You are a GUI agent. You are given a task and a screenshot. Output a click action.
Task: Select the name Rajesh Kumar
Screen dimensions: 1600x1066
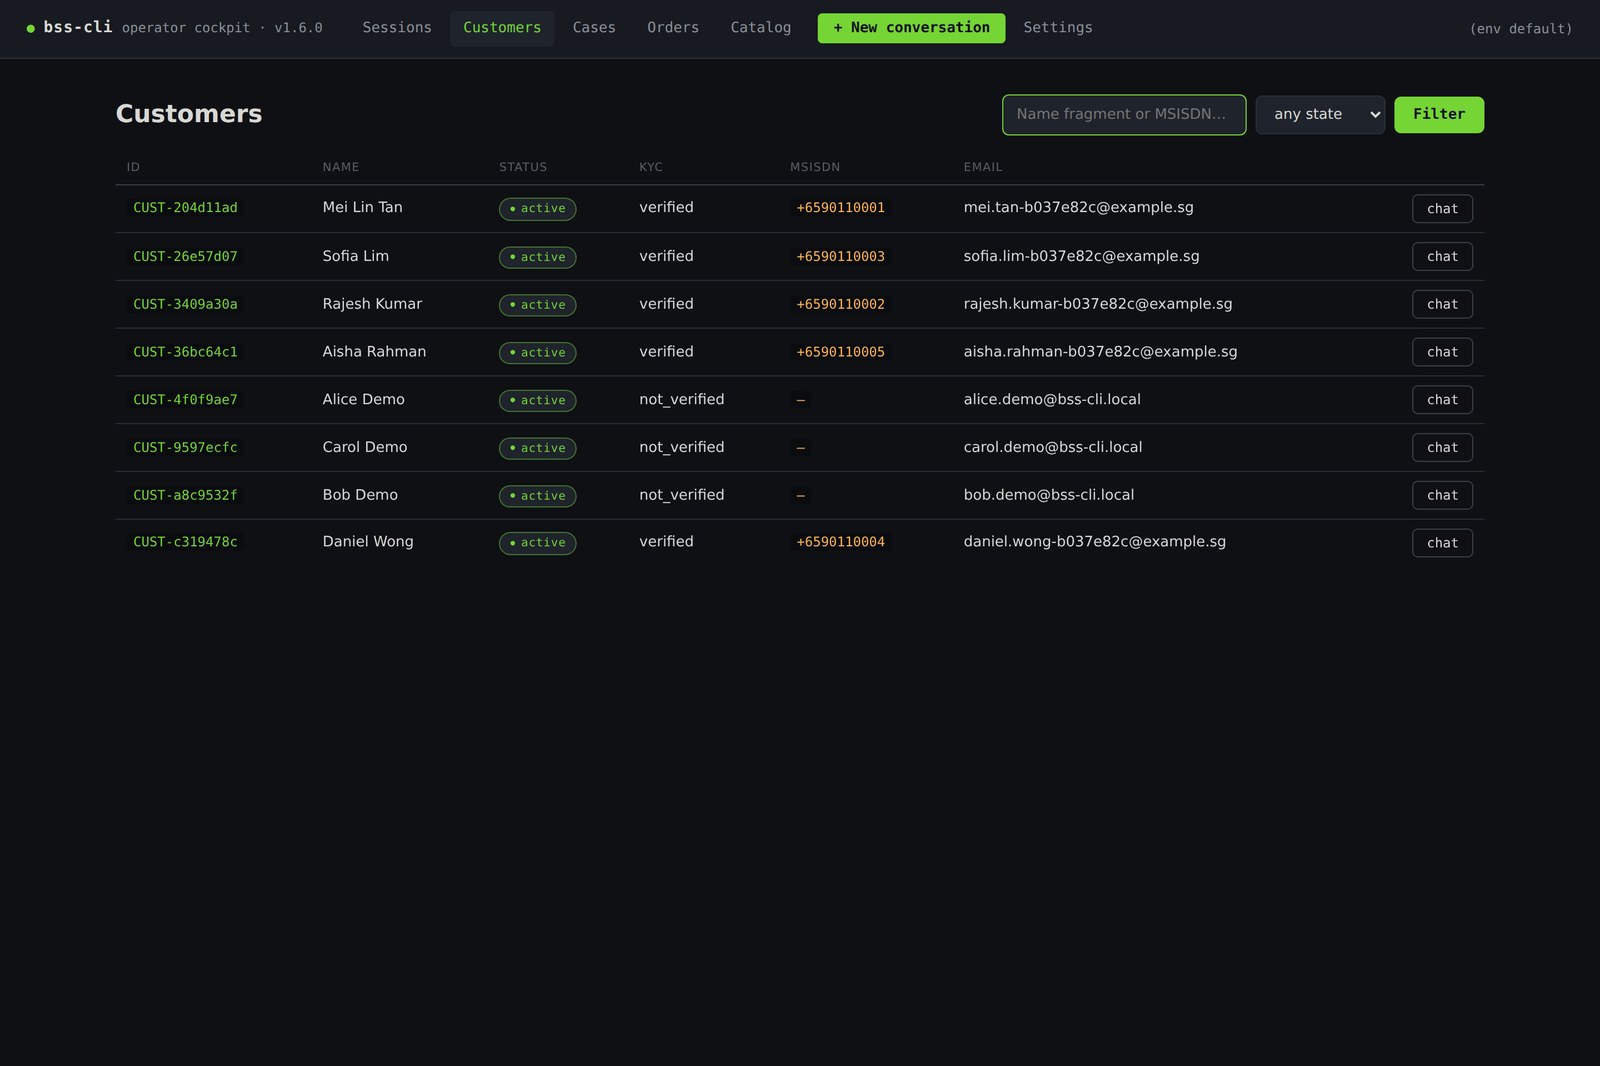click(372, 304)
